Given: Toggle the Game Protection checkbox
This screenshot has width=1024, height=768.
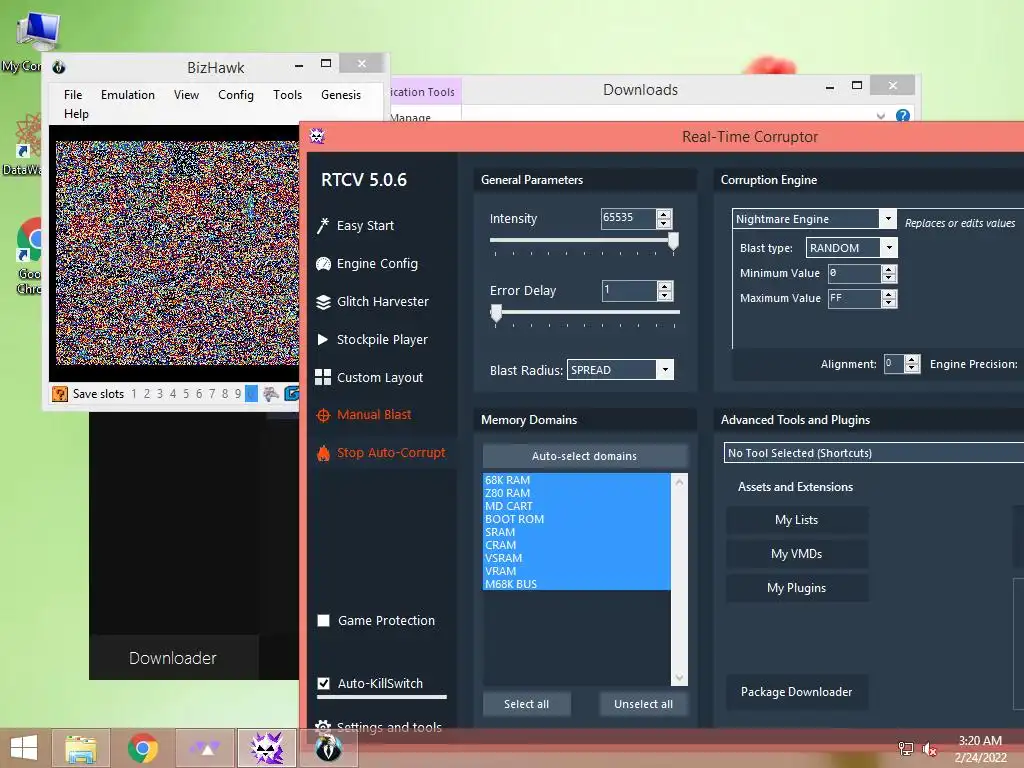Looking at the screenshot, I should pos(323,620).
